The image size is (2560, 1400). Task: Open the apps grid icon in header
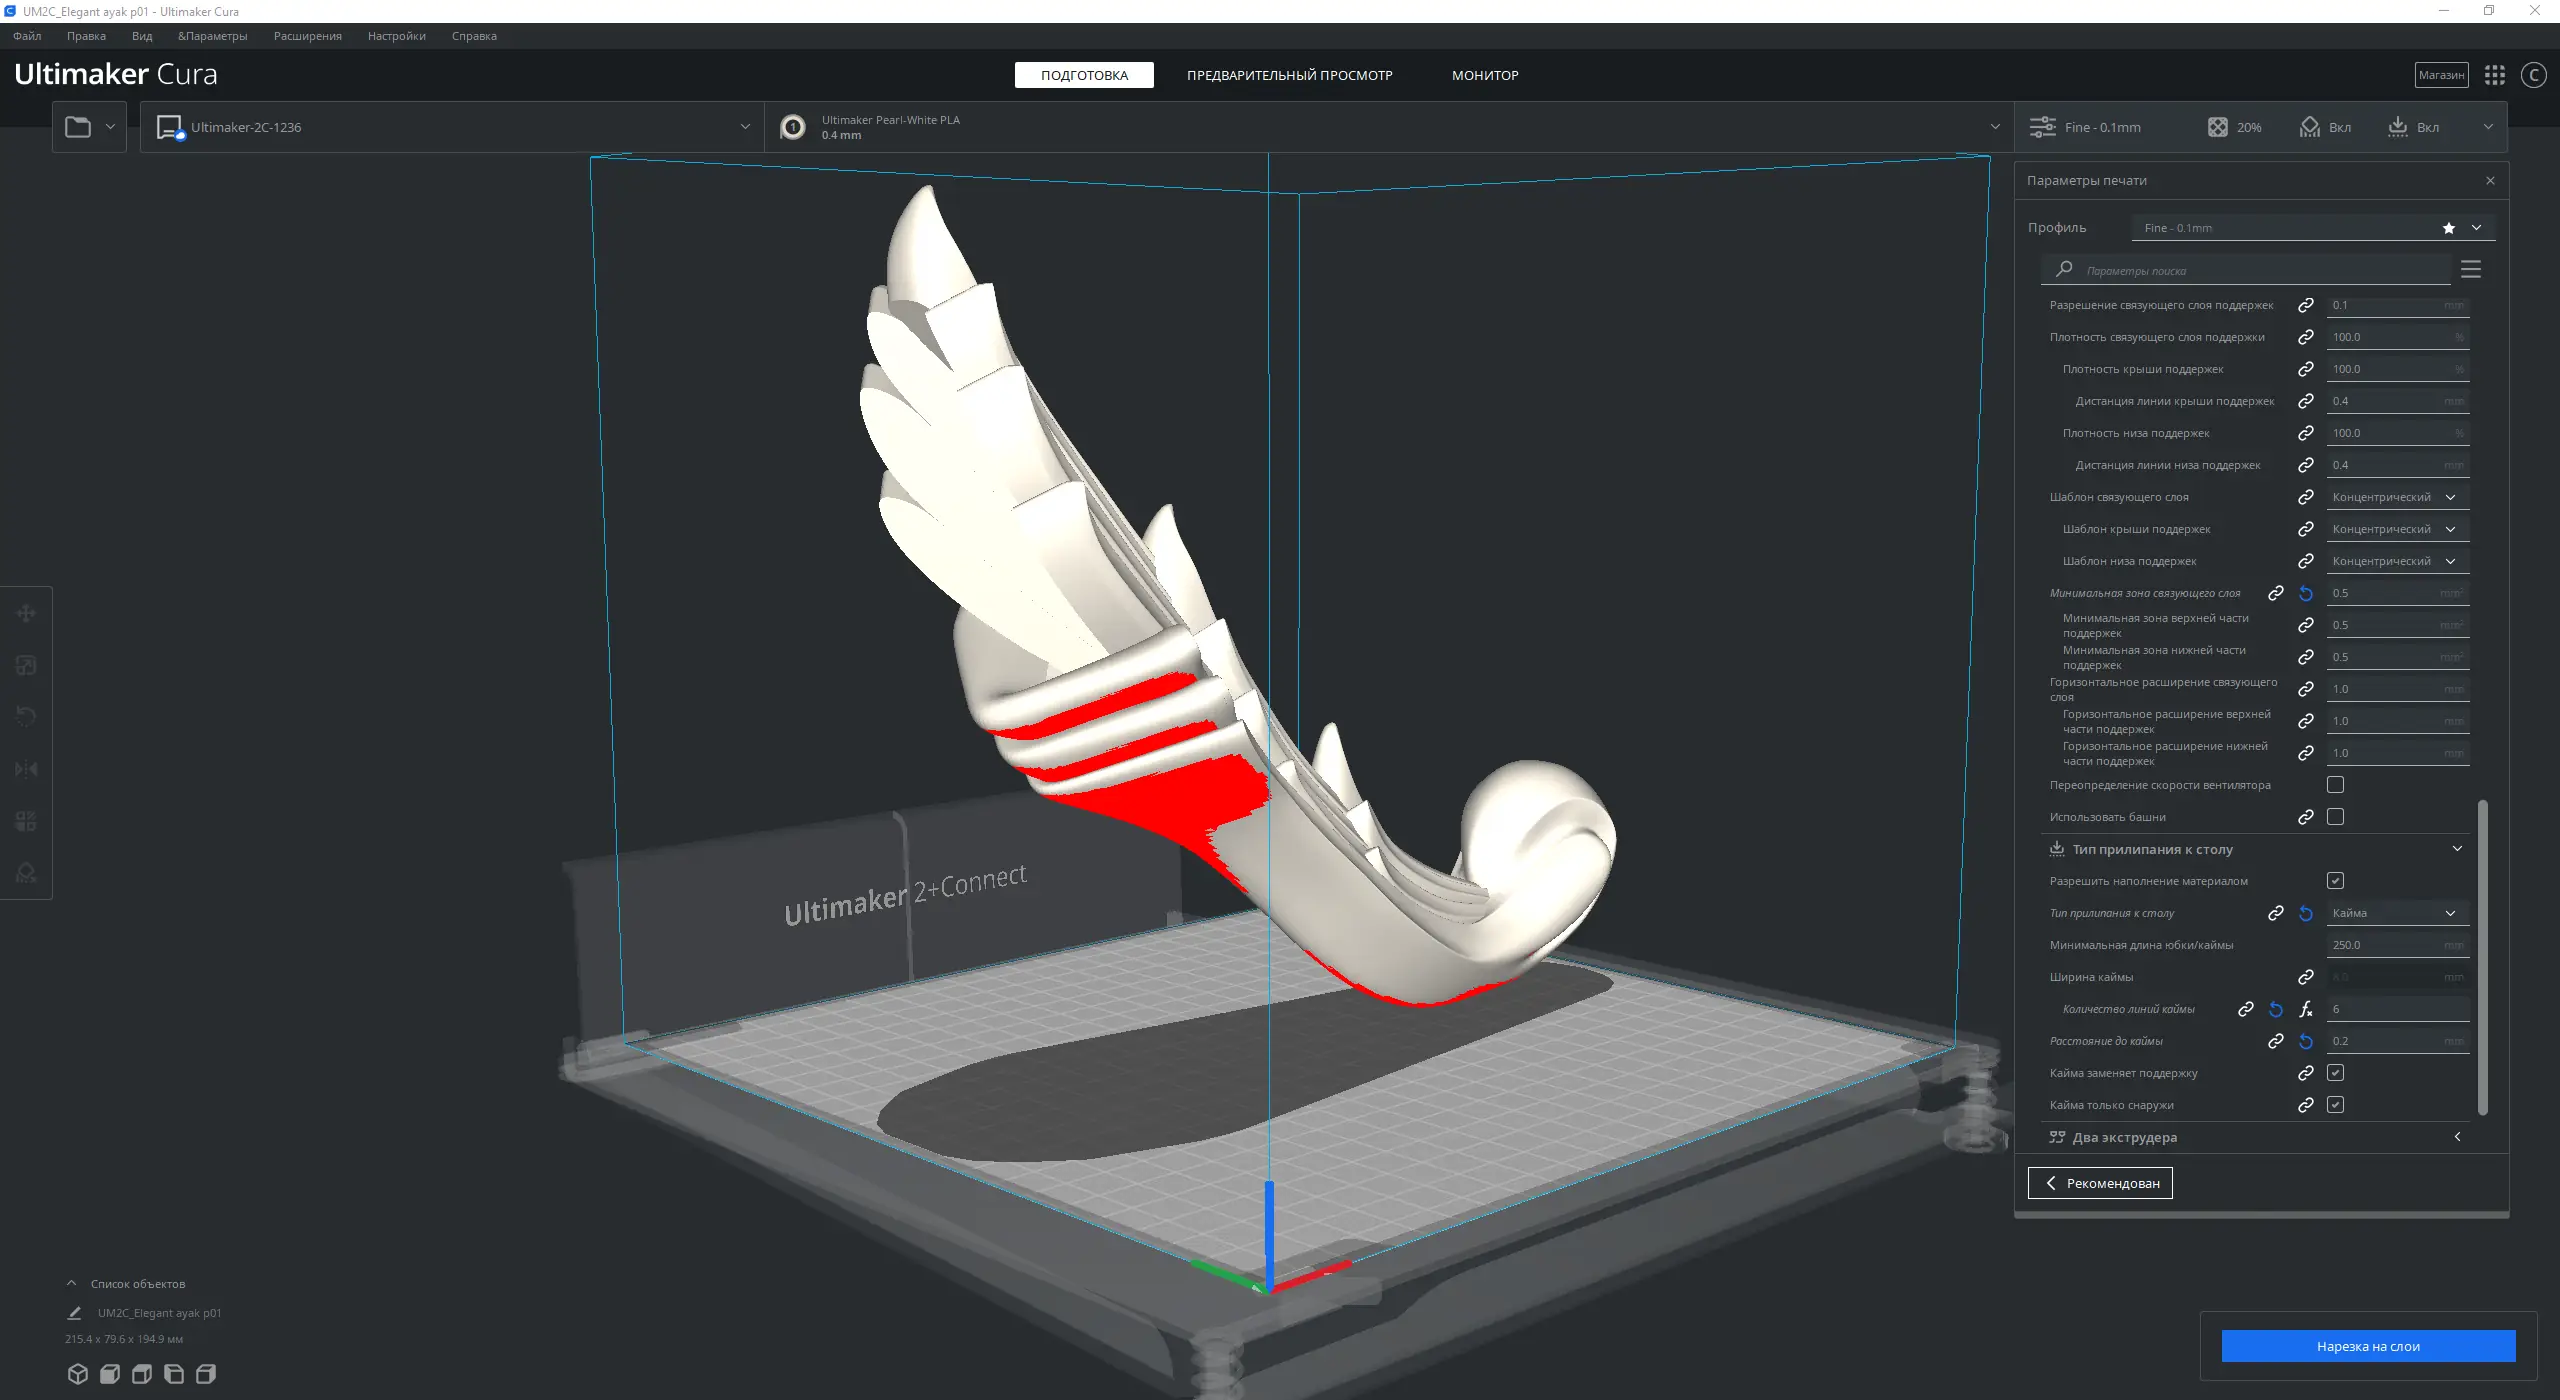tap(2494, 75)
